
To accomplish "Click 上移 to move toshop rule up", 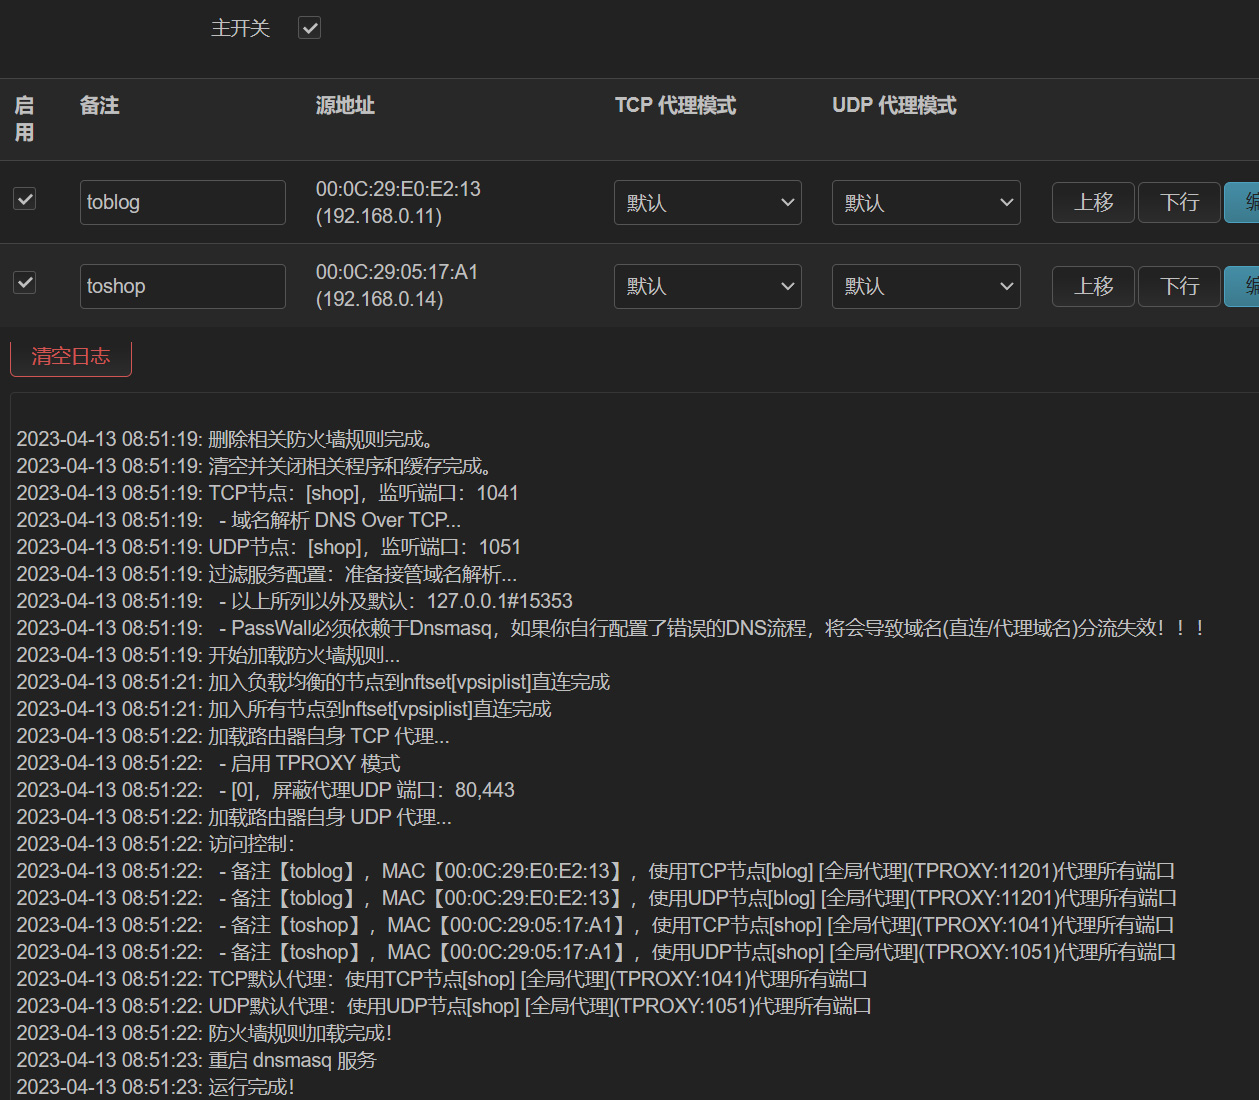I will [x=1092, y=286].
